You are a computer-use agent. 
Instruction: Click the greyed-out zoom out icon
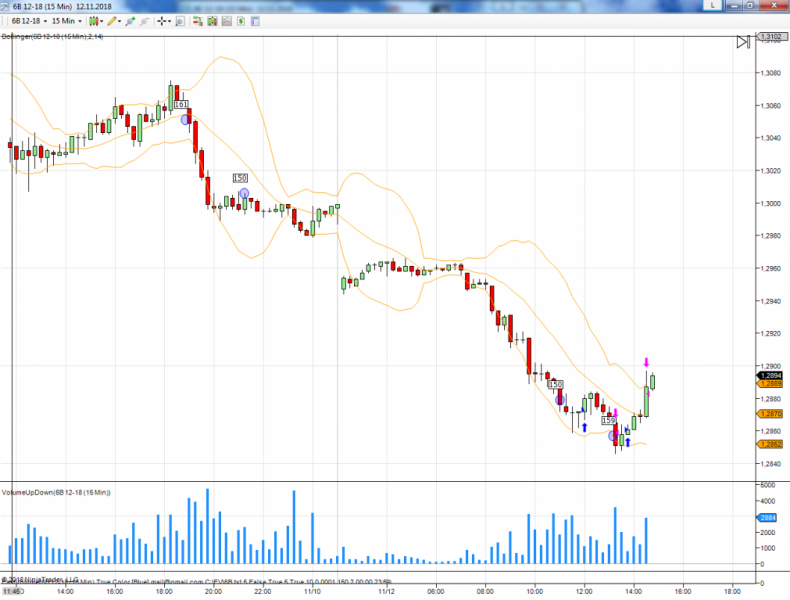pyautogui.click(x=145, y=21)
